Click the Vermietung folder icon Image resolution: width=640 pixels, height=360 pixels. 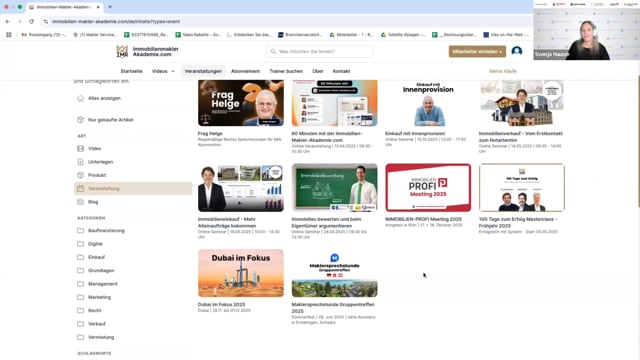tap(80, 337)
